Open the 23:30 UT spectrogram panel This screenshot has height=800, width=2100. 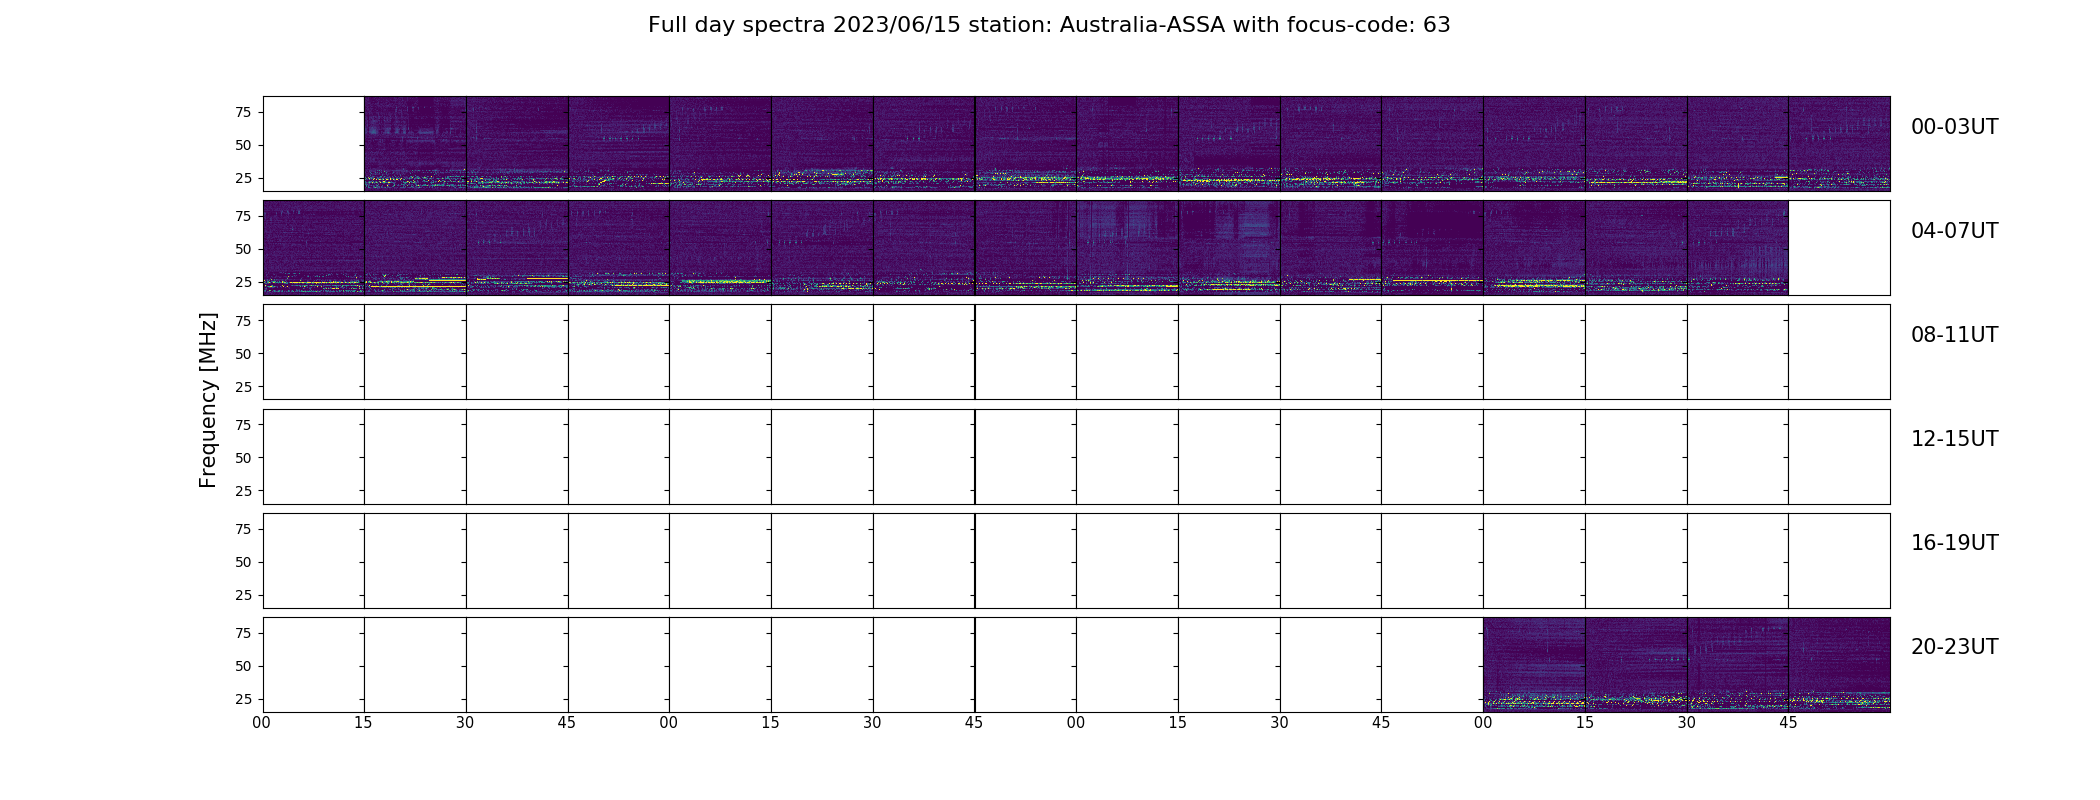(1737, 665)
